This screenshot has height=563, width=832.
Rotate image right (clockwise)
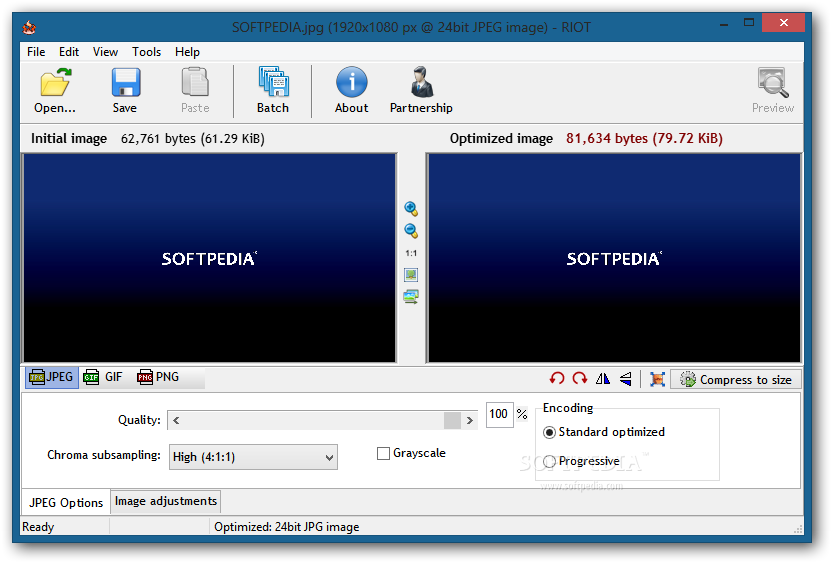579,378
